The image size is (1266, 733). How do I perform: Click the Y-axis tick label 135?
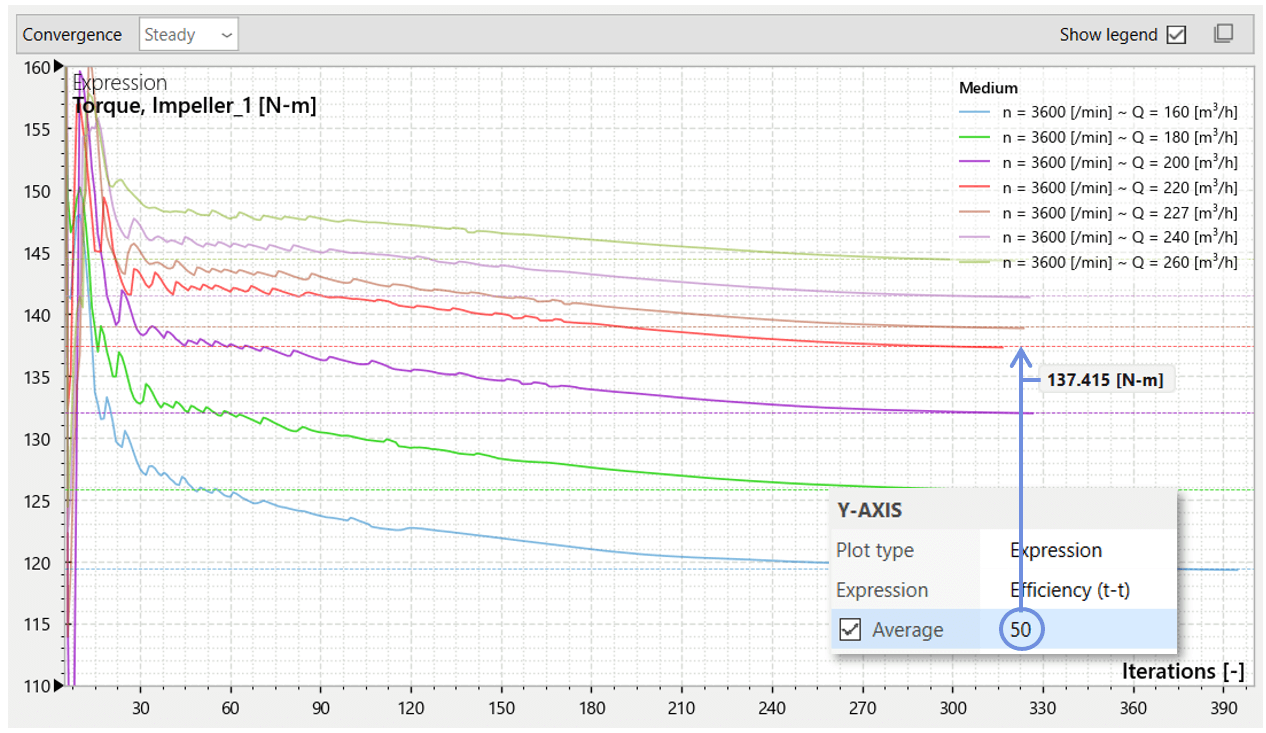tap(36, 377)
